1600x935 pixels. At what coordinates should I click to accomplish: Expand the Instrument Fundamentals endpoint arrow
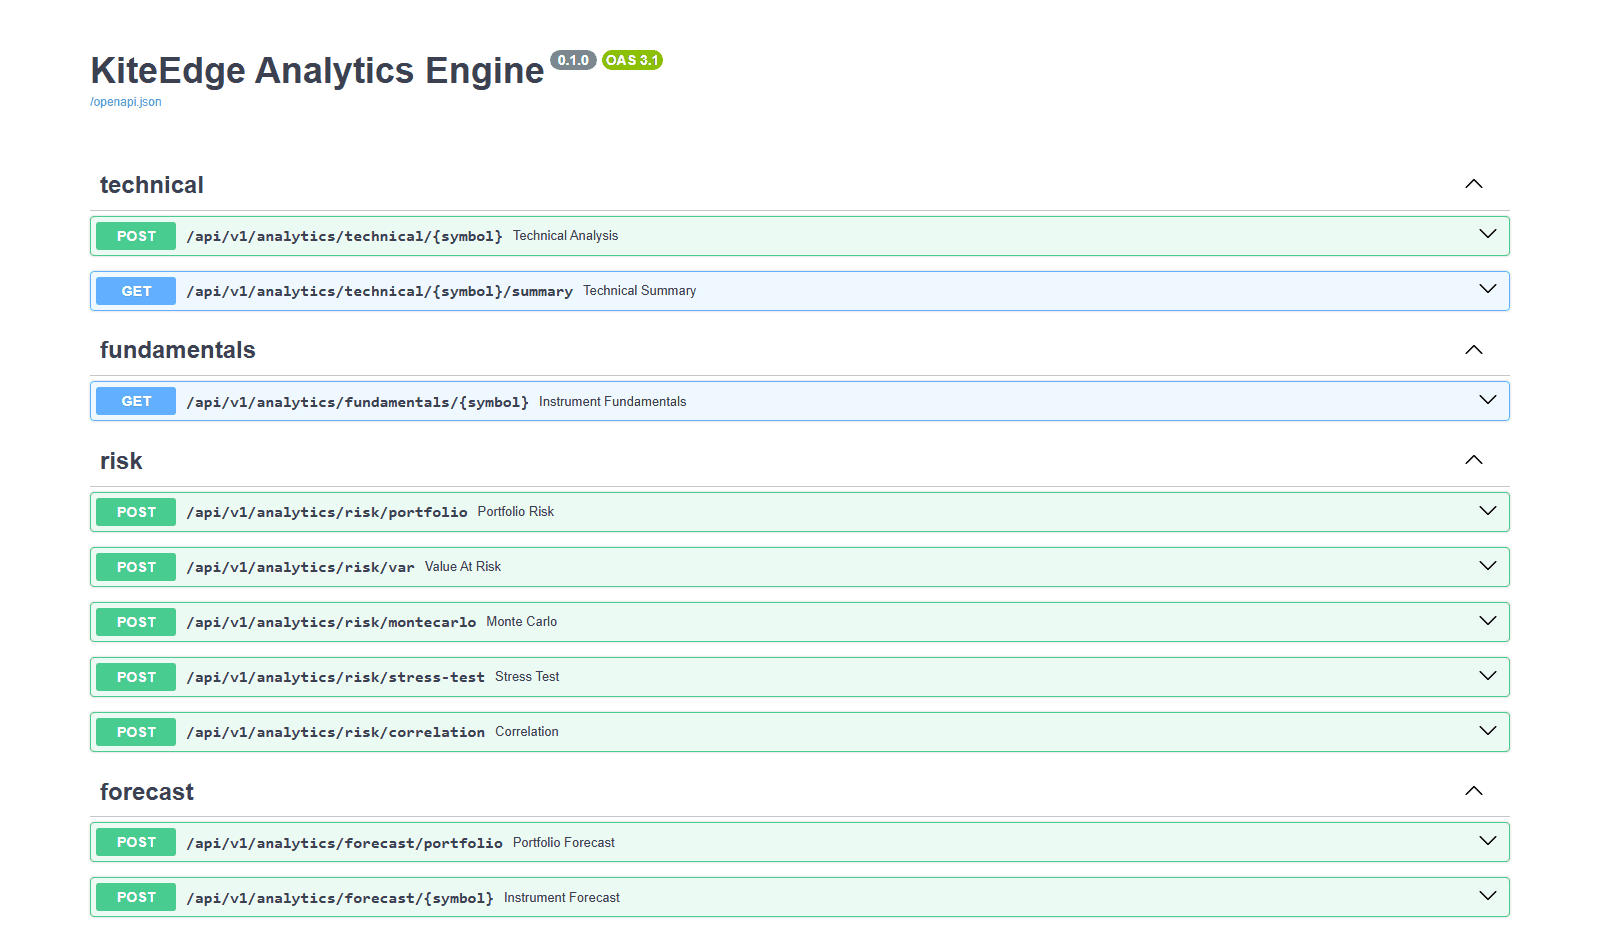tap(1488, 400)
